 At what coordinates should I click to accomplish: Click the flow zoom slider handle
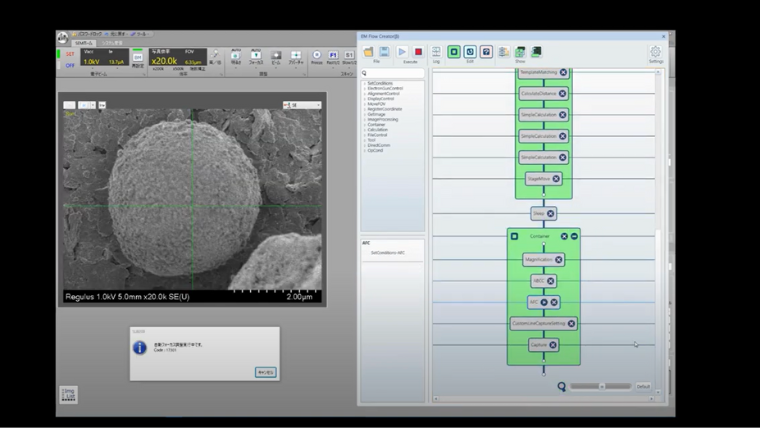(602, 387)
